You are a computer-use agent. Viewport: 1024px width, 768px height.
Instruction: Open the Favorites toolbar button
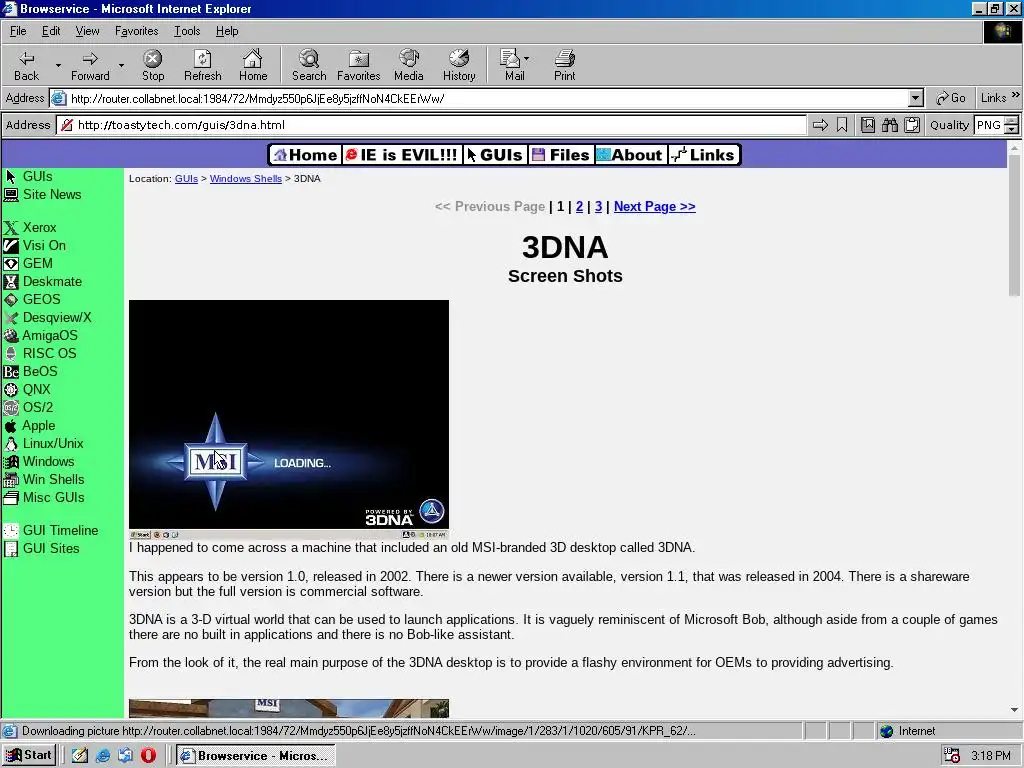pos(359,65)
